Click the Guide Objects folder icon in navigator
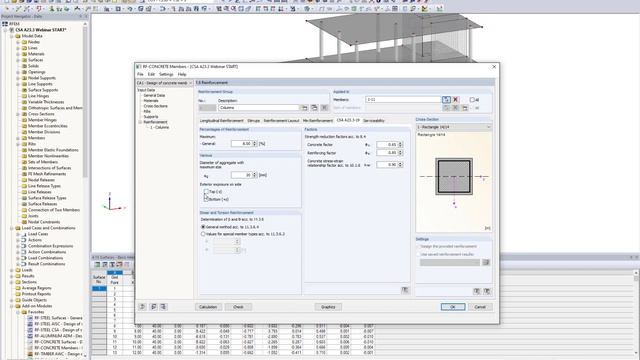Image resolution: width=640 pixels, height=360 pixels. pos(18,300)
